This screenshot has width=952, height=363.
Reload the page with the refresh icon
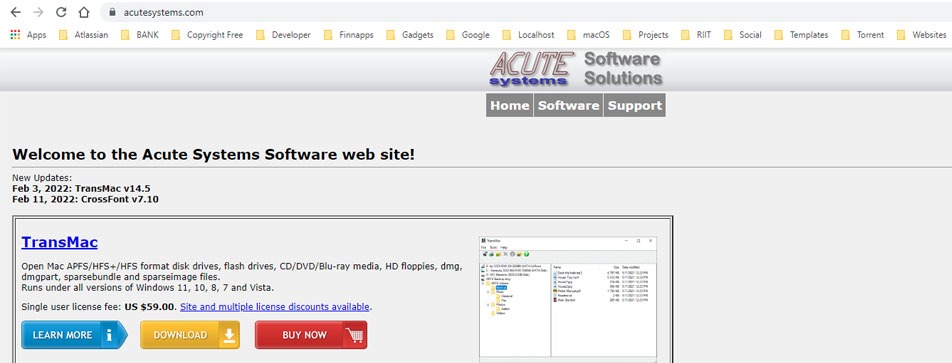point(61,12)
